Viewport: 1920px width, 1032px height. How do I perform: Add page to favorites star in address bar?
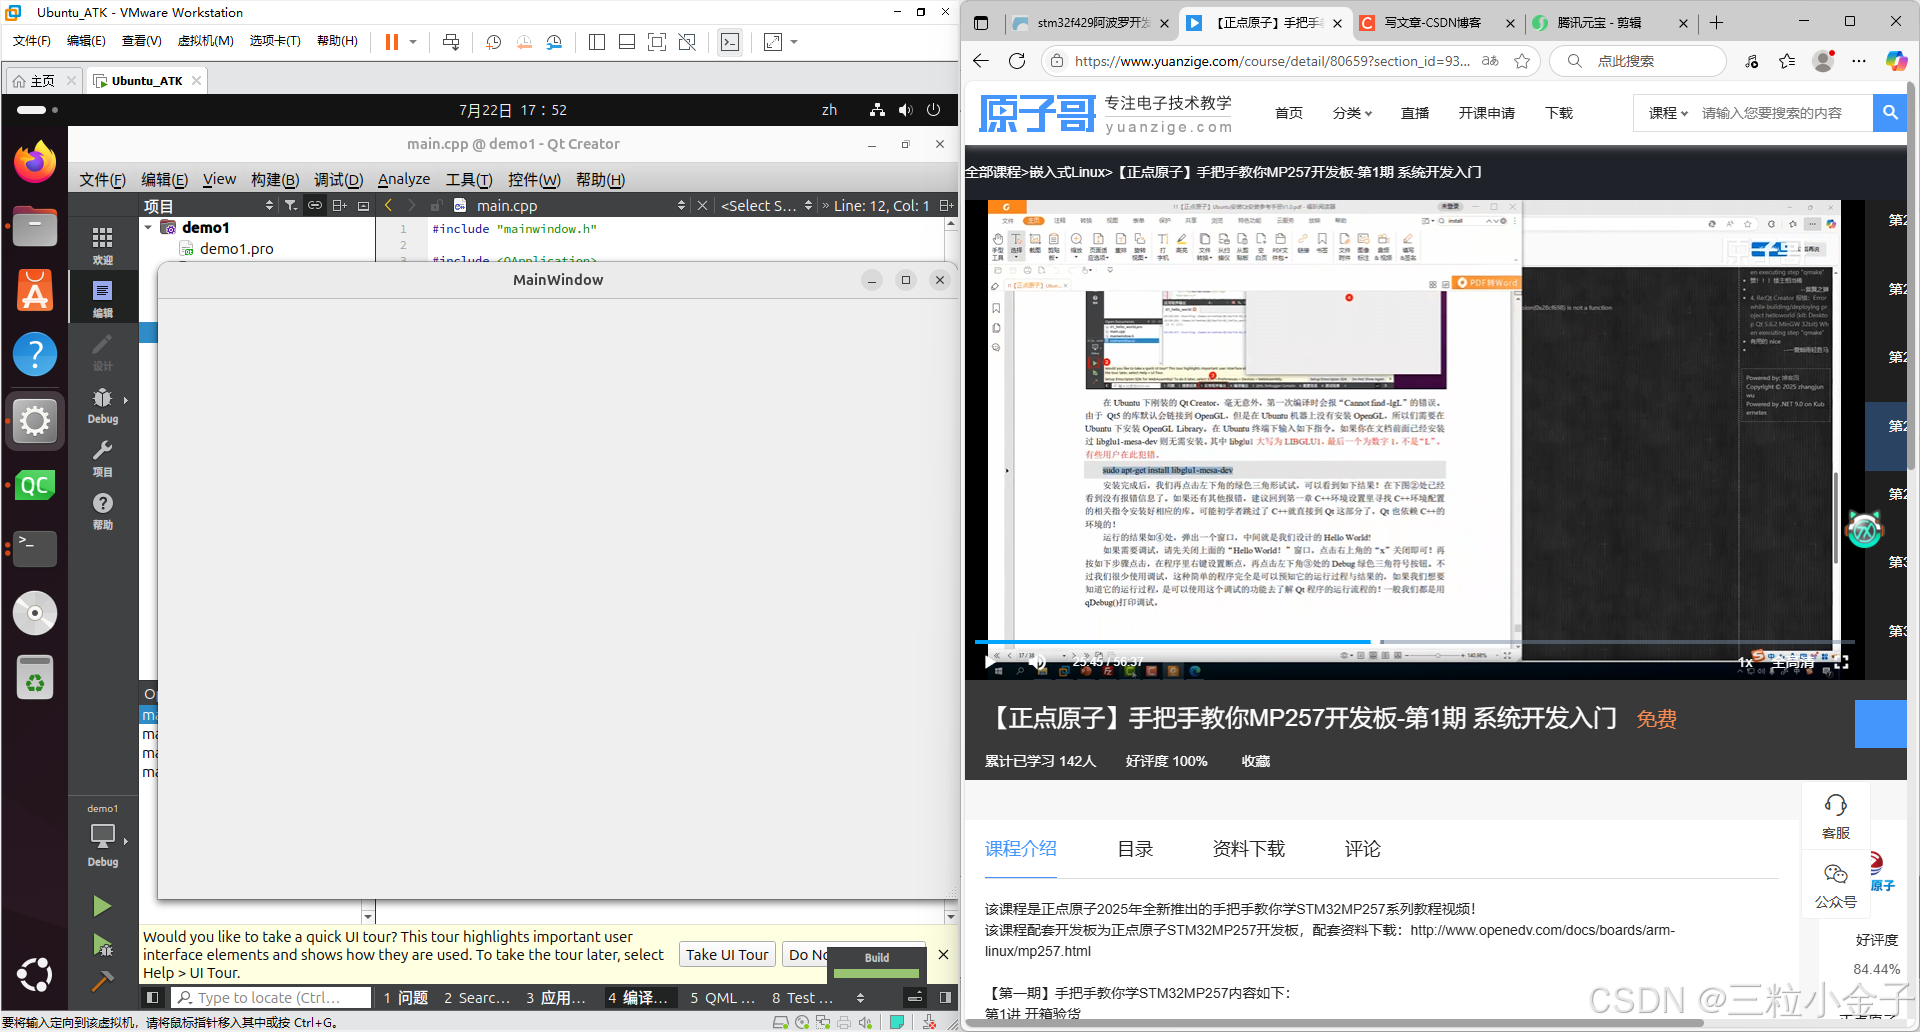pos(1522,61)
